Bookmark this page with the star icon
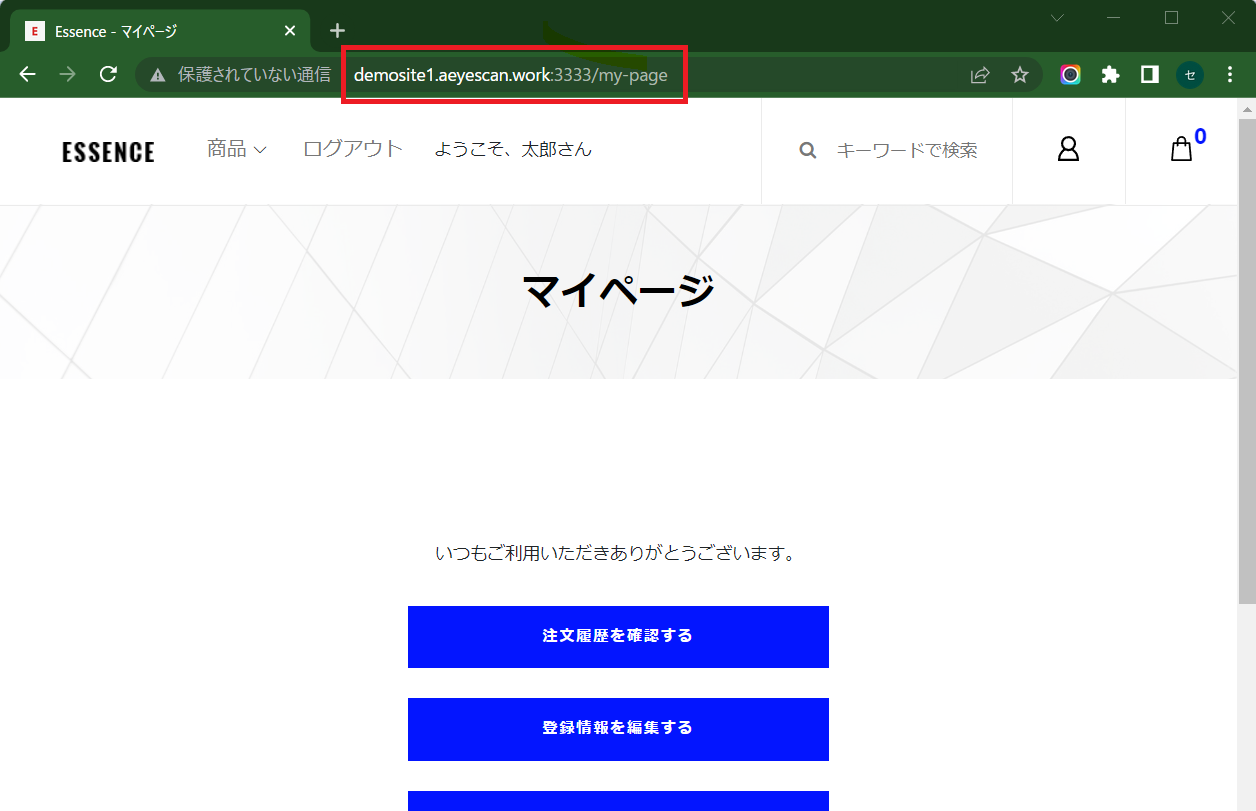The height and width of the screenshot is (811, 1256). 1020,75
